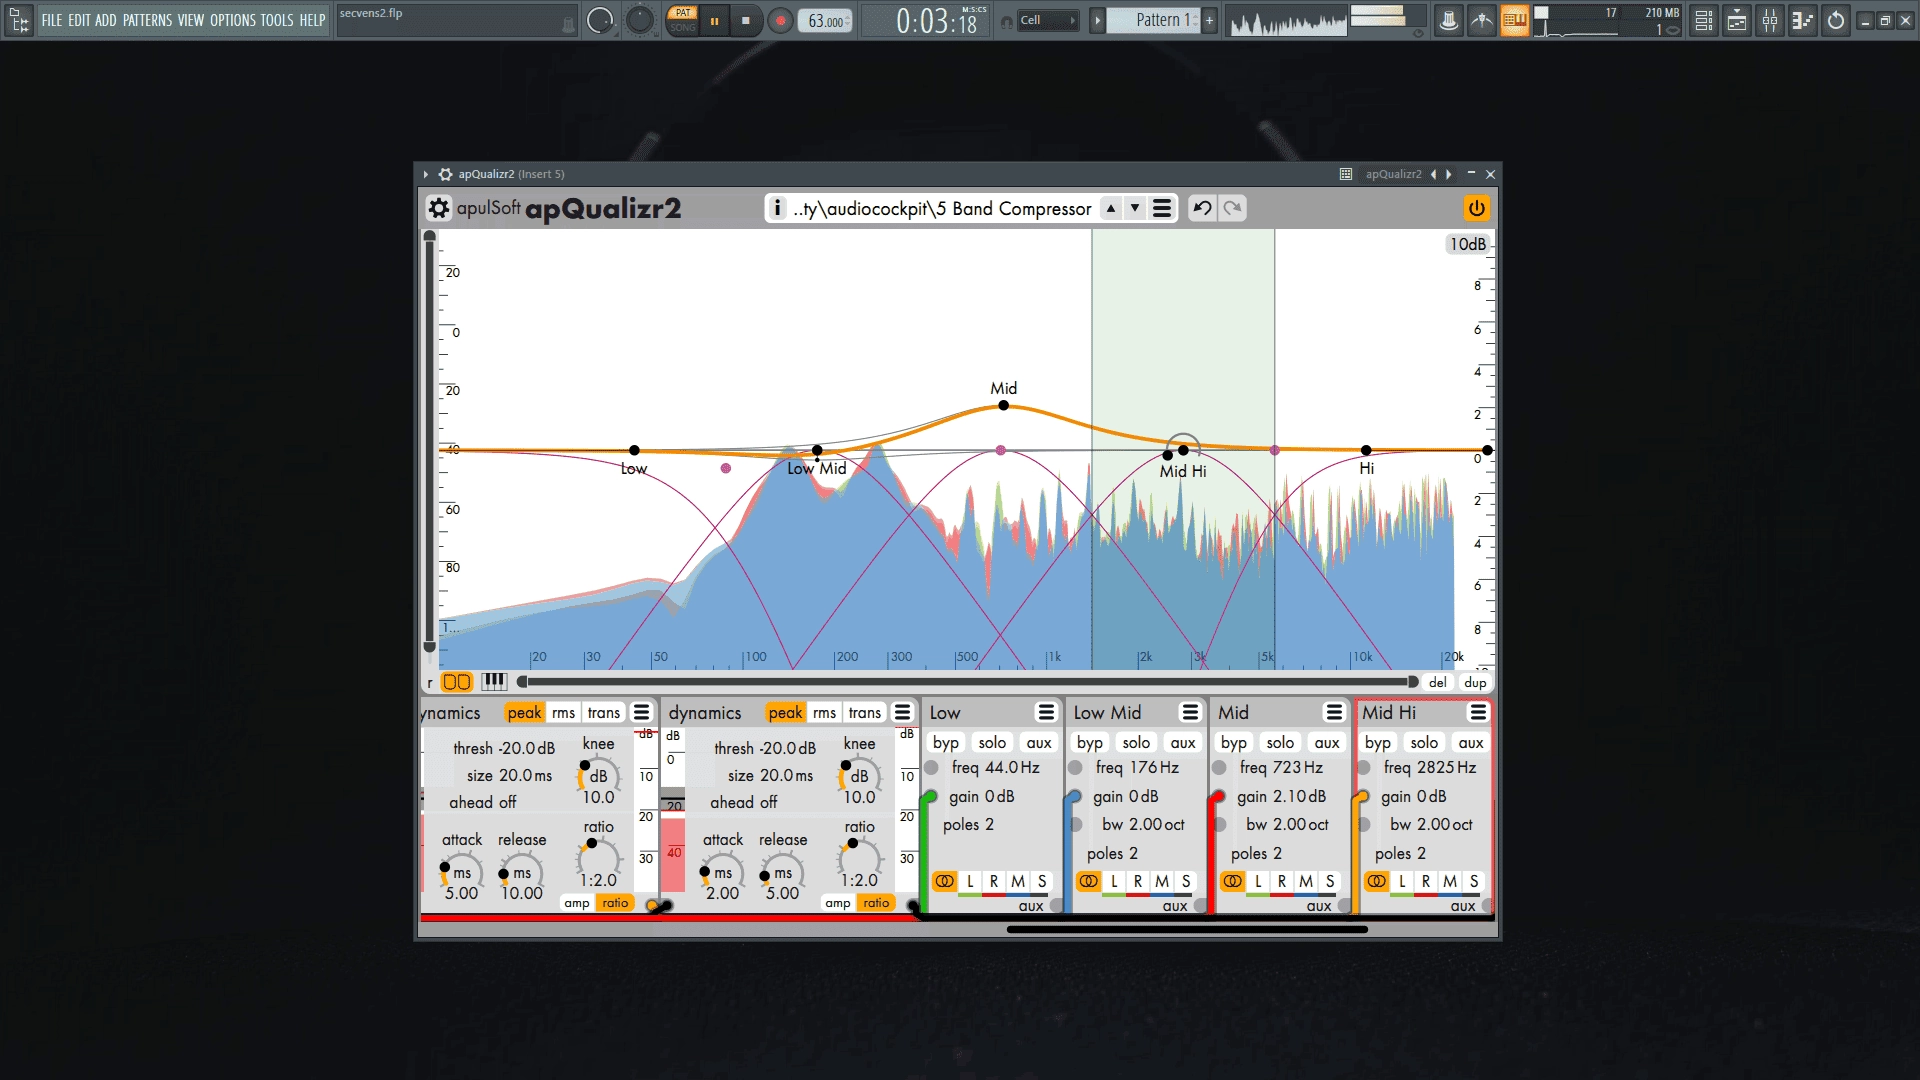
Task: Toggle PAT/SONG mode switch
Action: [x=683, y=20]
